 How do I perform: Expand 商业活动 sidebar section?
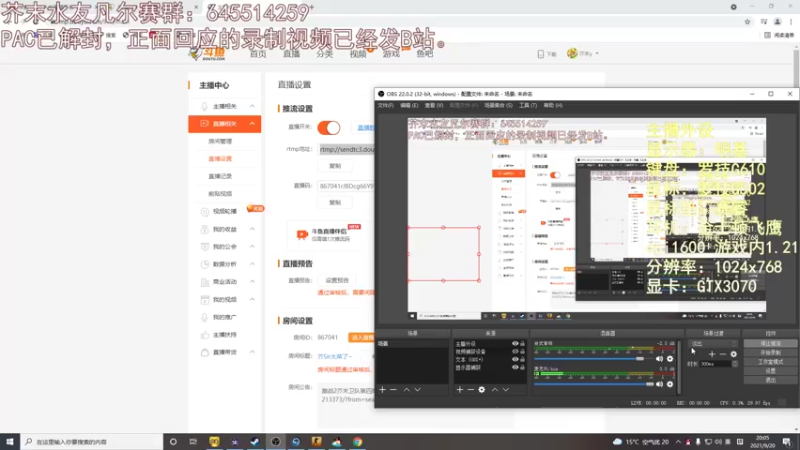[x=252, y=282]
